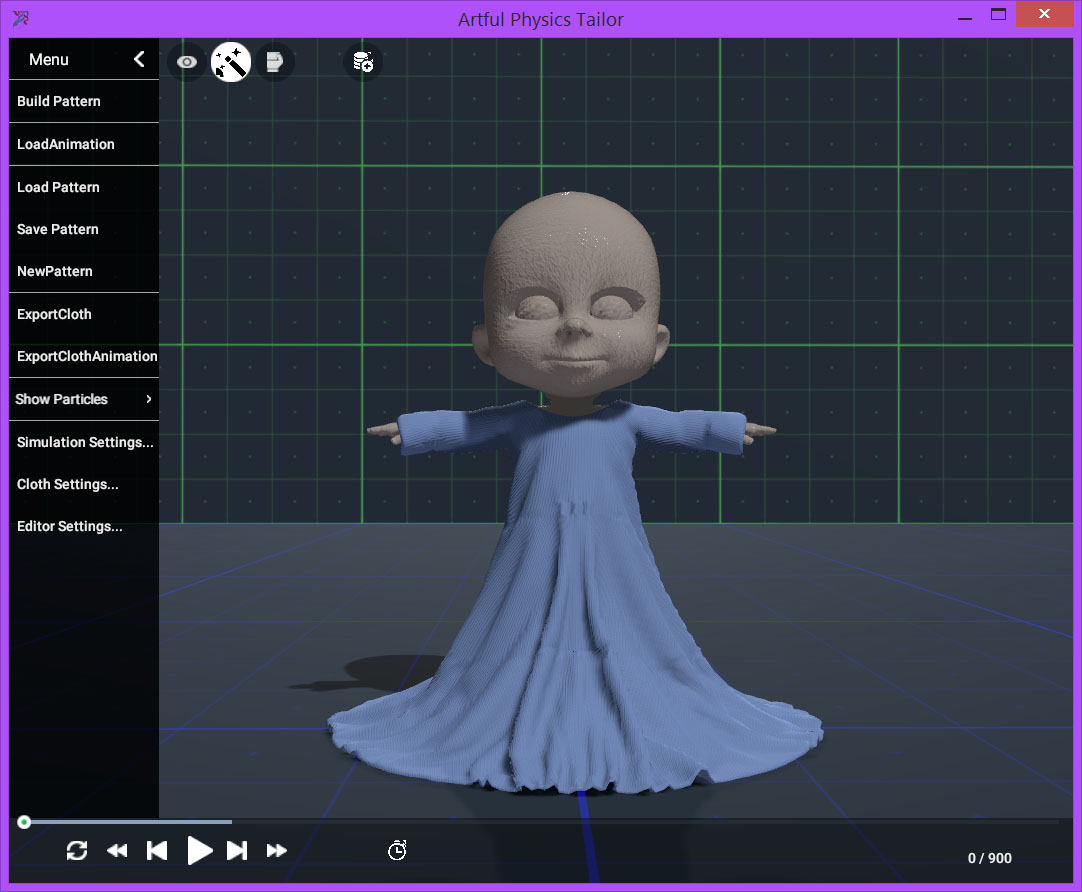Select the magic wand tool
This screenshot has height=892, width=1082.
pyautogui.click(x=230, y=62)
